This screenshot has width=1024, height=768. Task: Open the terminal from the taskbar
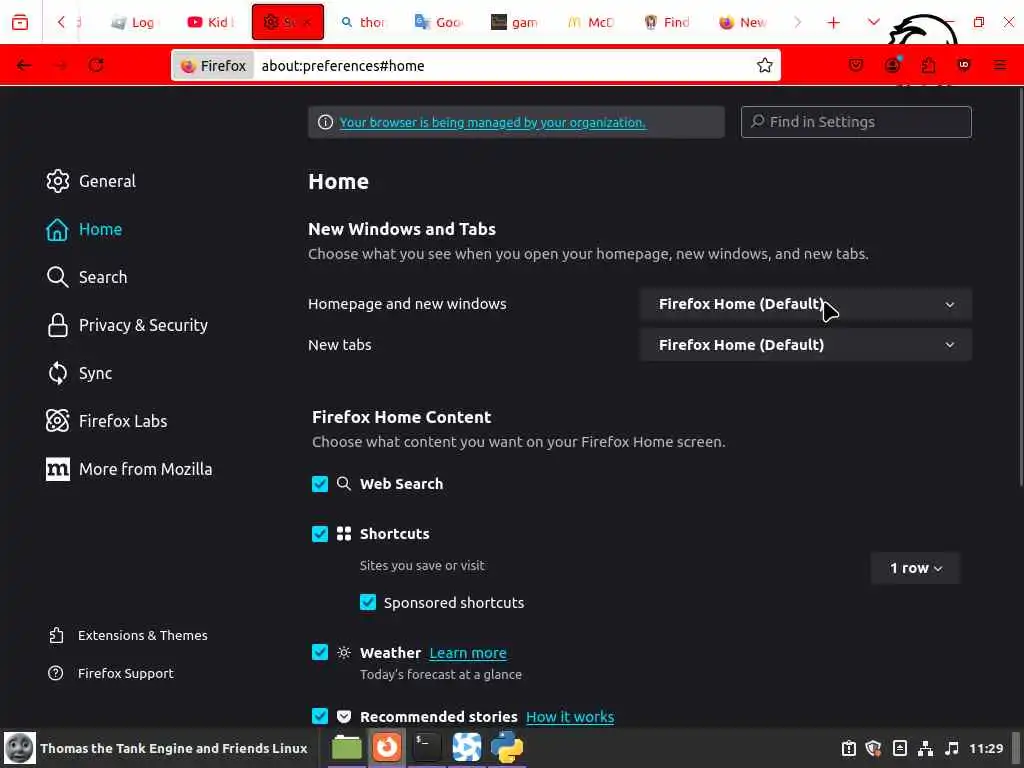[427, 748]
